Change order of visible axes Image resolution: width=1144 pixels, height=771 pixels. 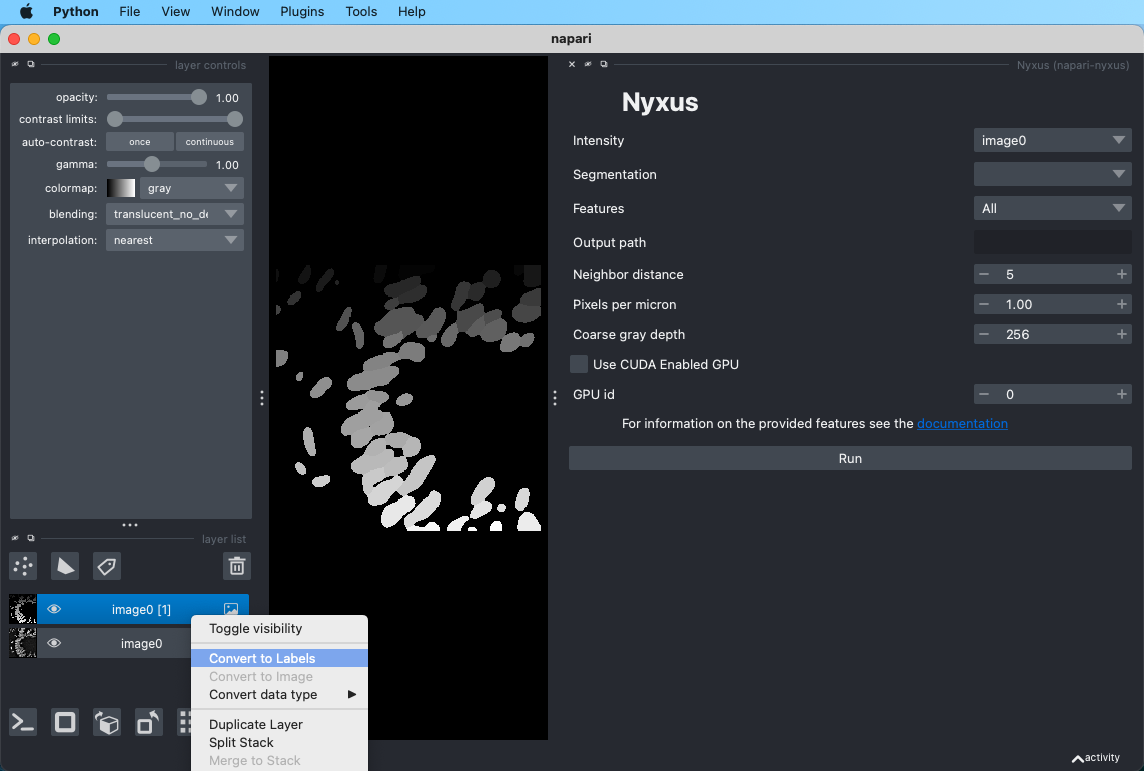coord(107,723)
